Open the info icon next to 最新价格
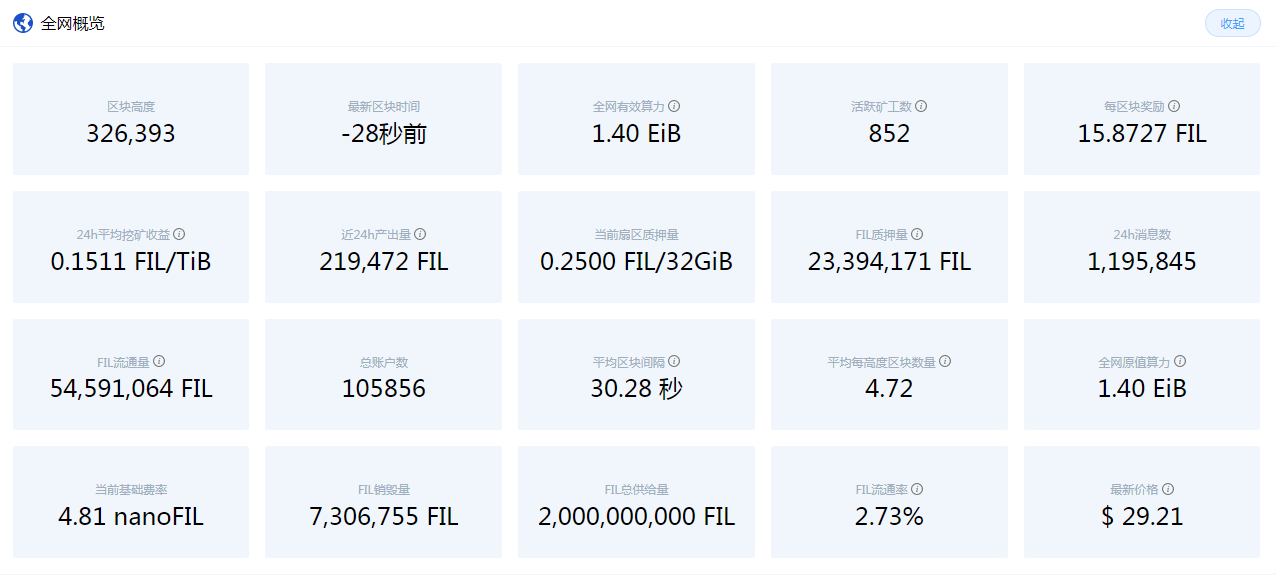Viewport: 1276px width, 575px height. click(1168, 489)
